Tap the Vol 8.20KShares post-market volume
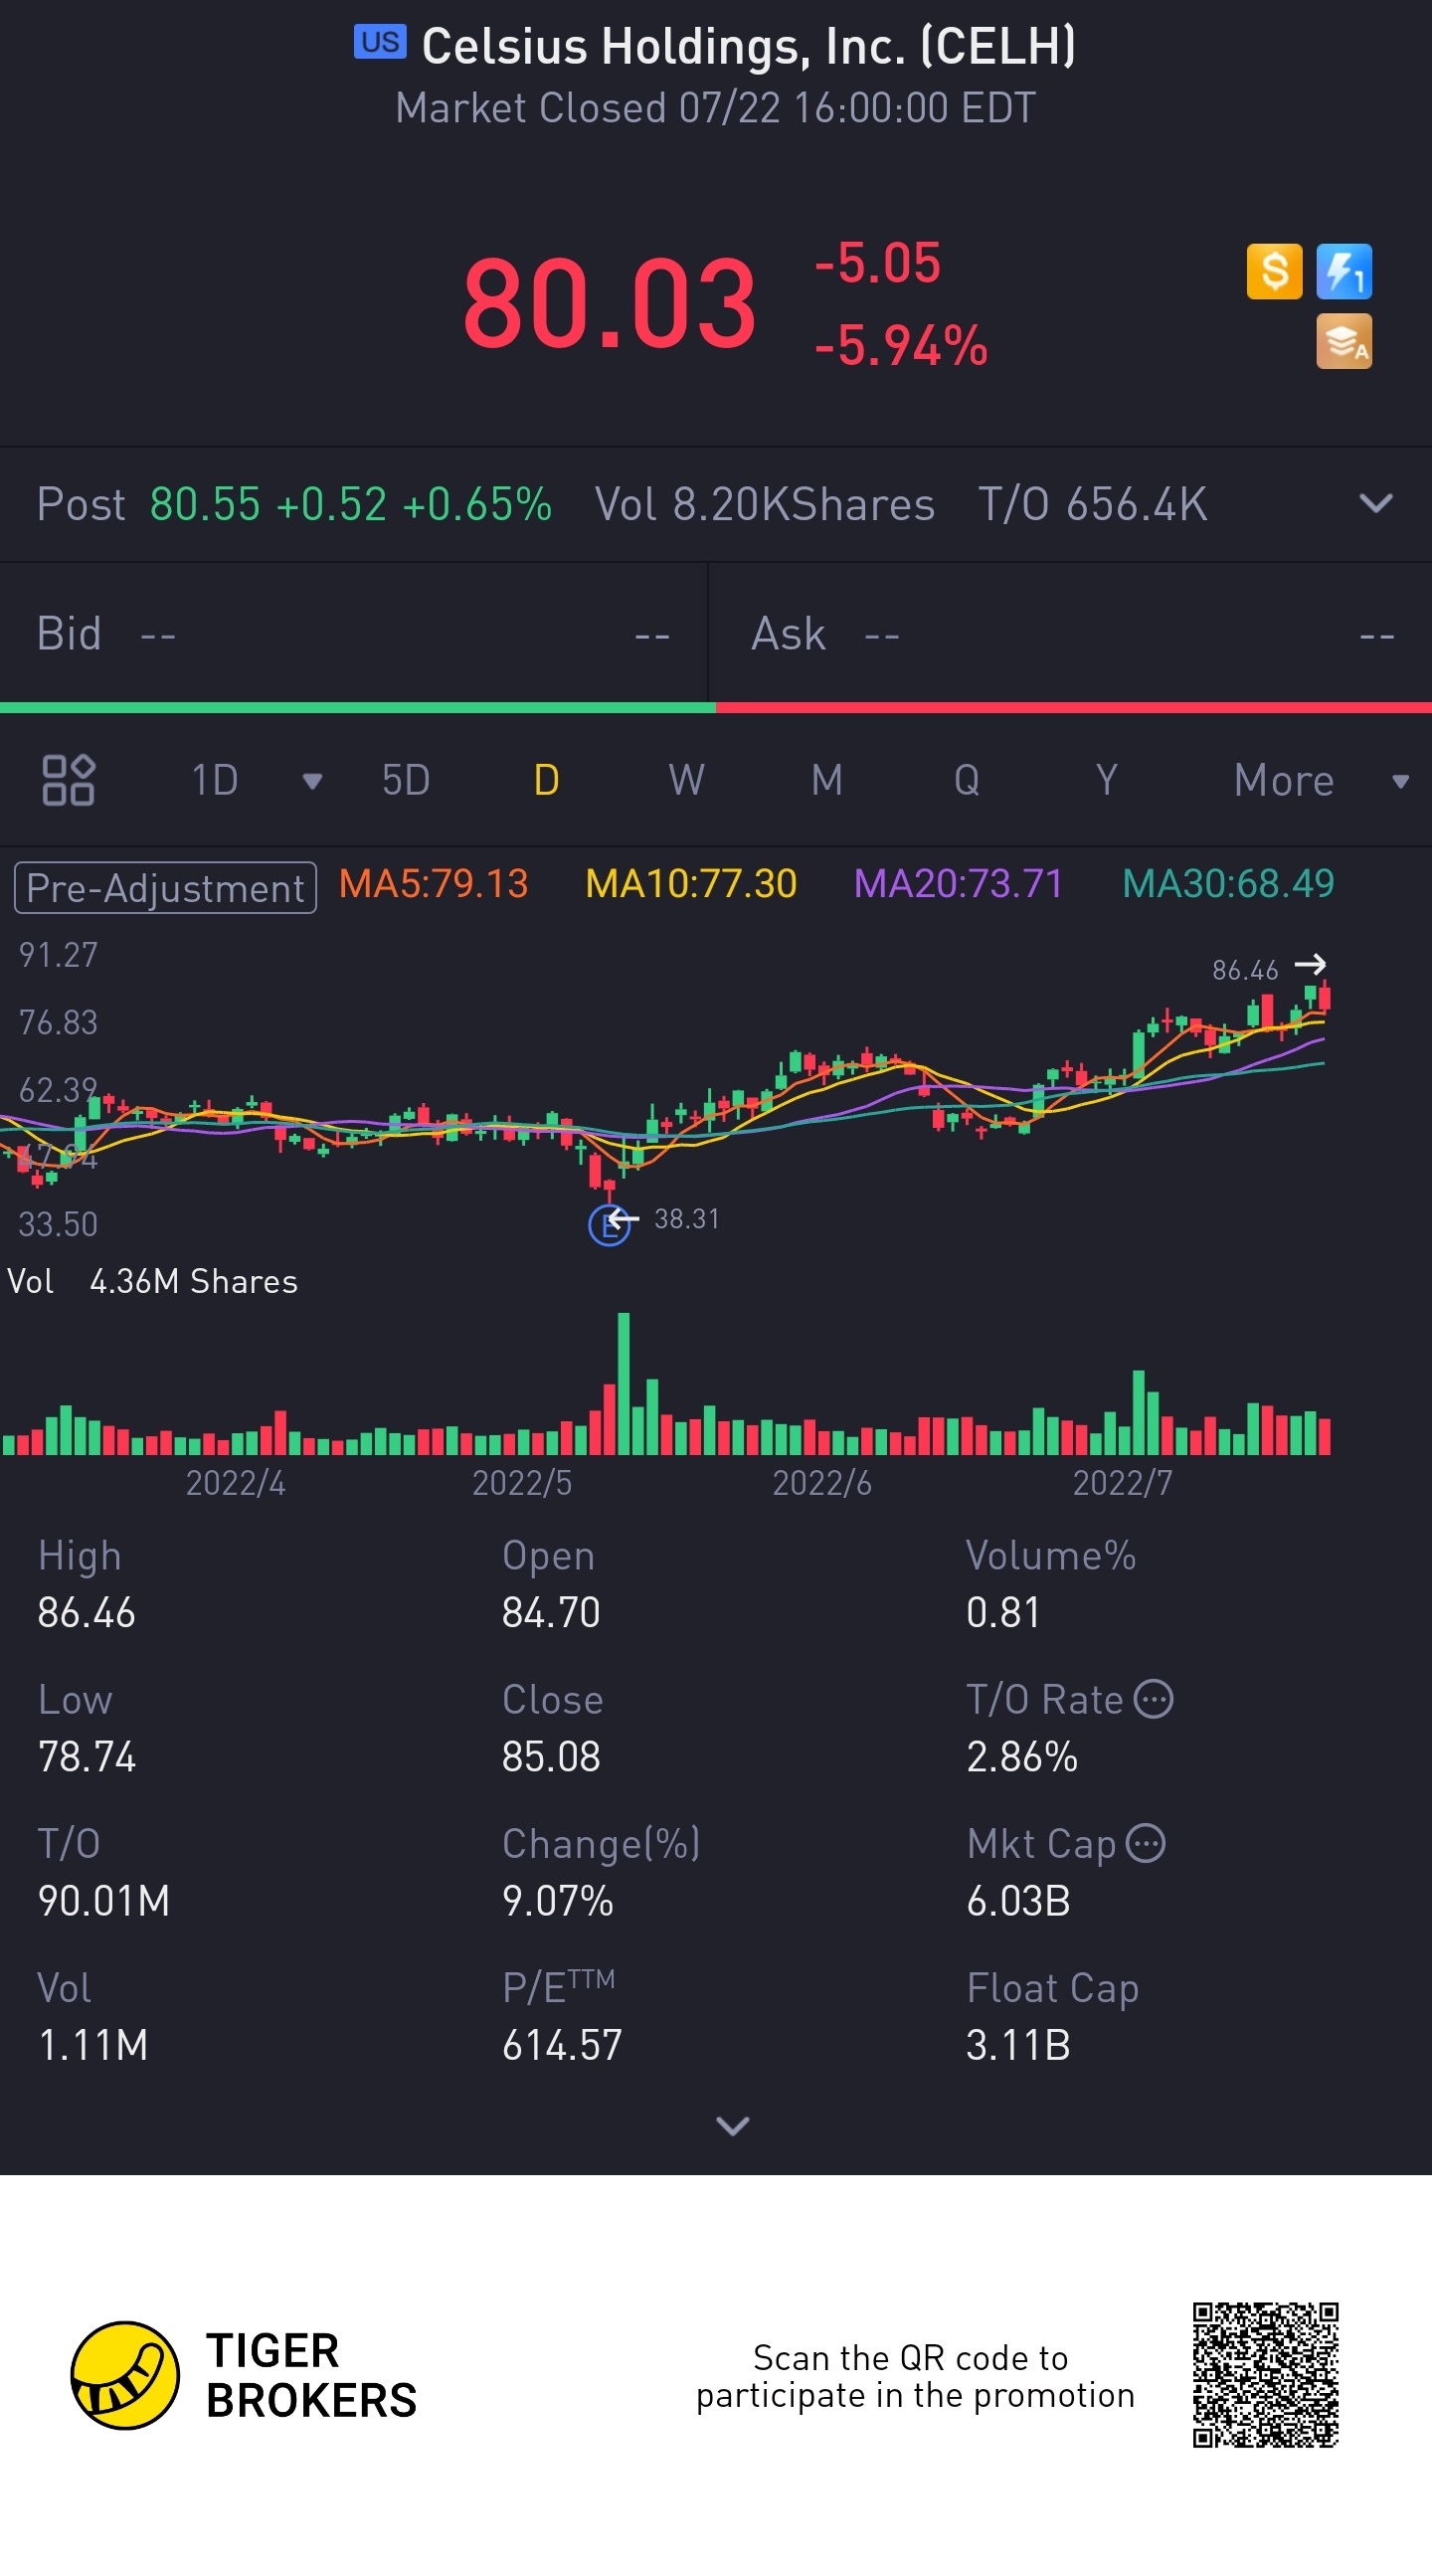 765,505
